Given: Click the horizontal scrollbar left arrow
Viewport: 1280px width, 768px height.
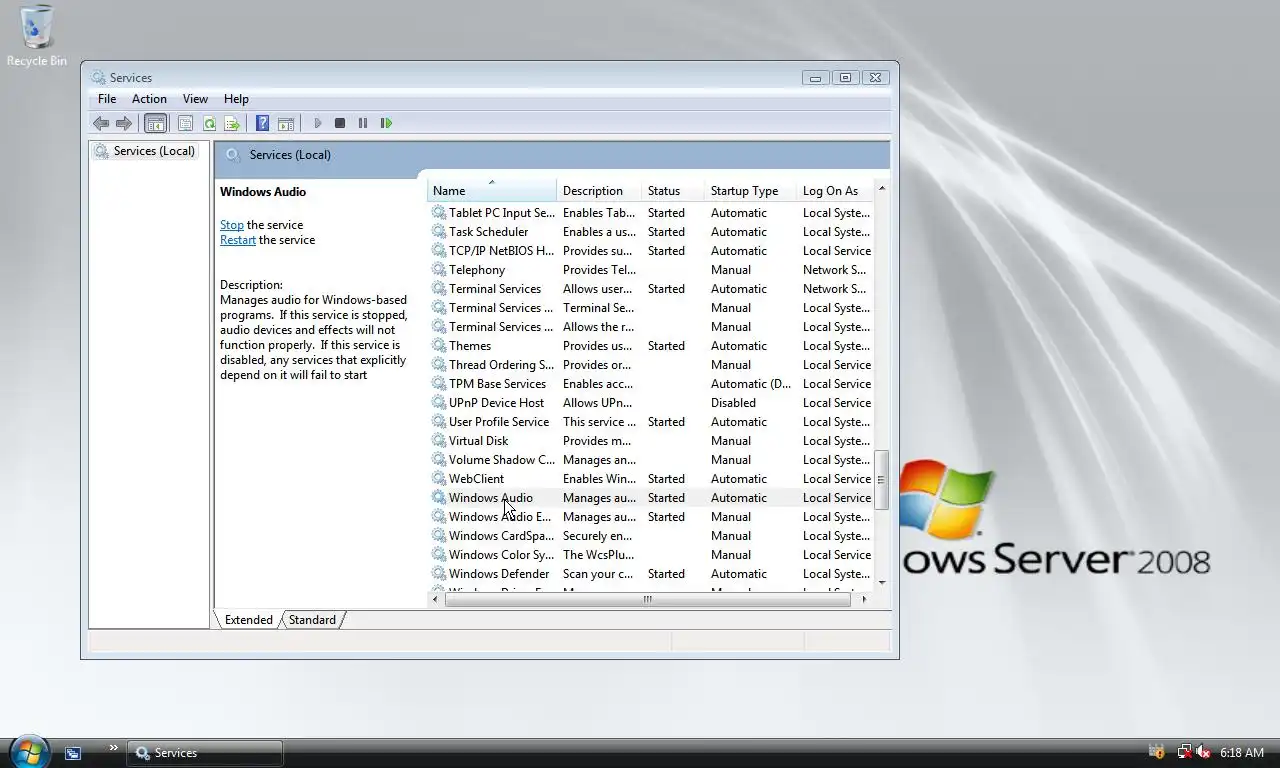Looking at the screenshot, I should click(436, 599).
